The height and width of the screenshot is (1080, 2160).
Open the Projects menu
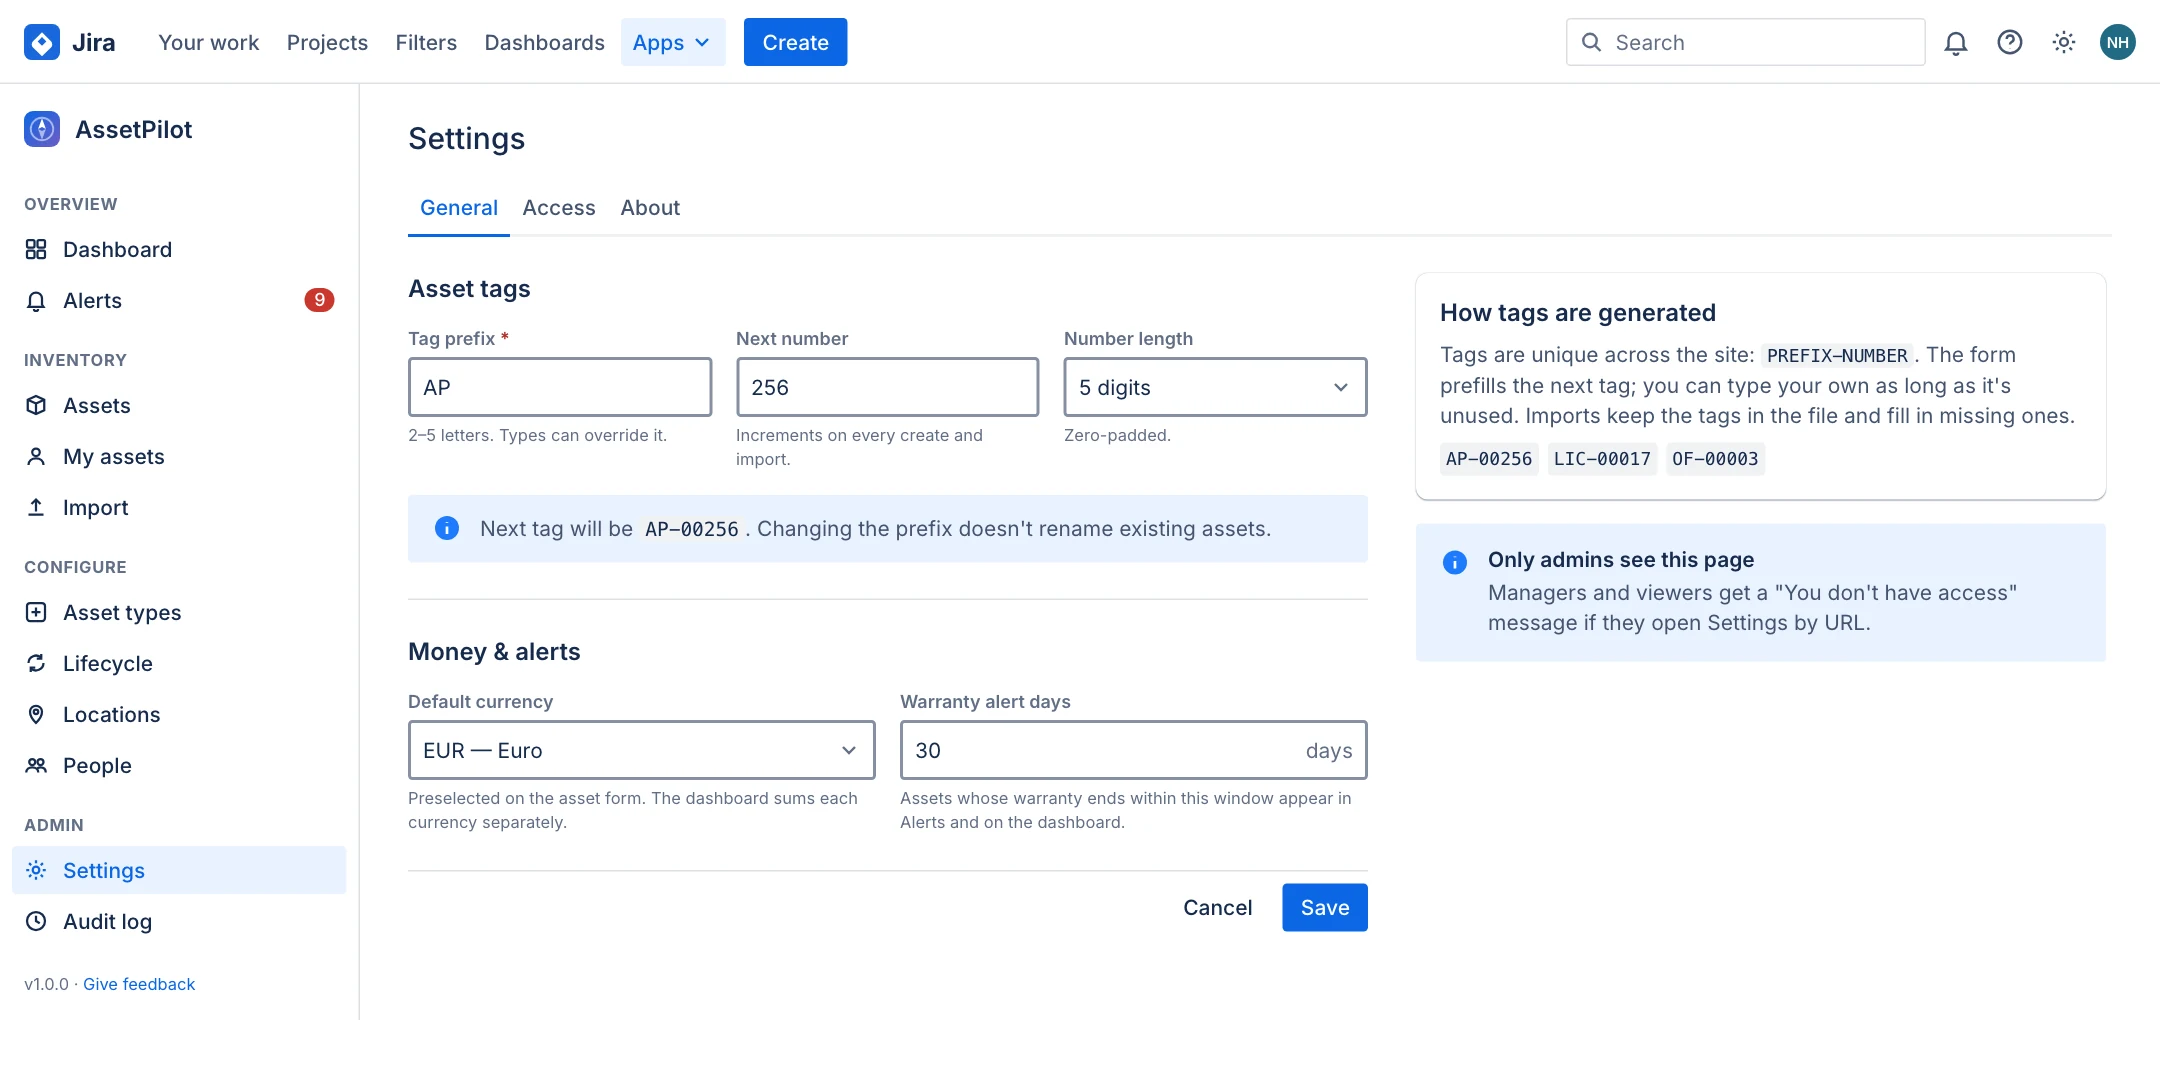click(327, 42)
